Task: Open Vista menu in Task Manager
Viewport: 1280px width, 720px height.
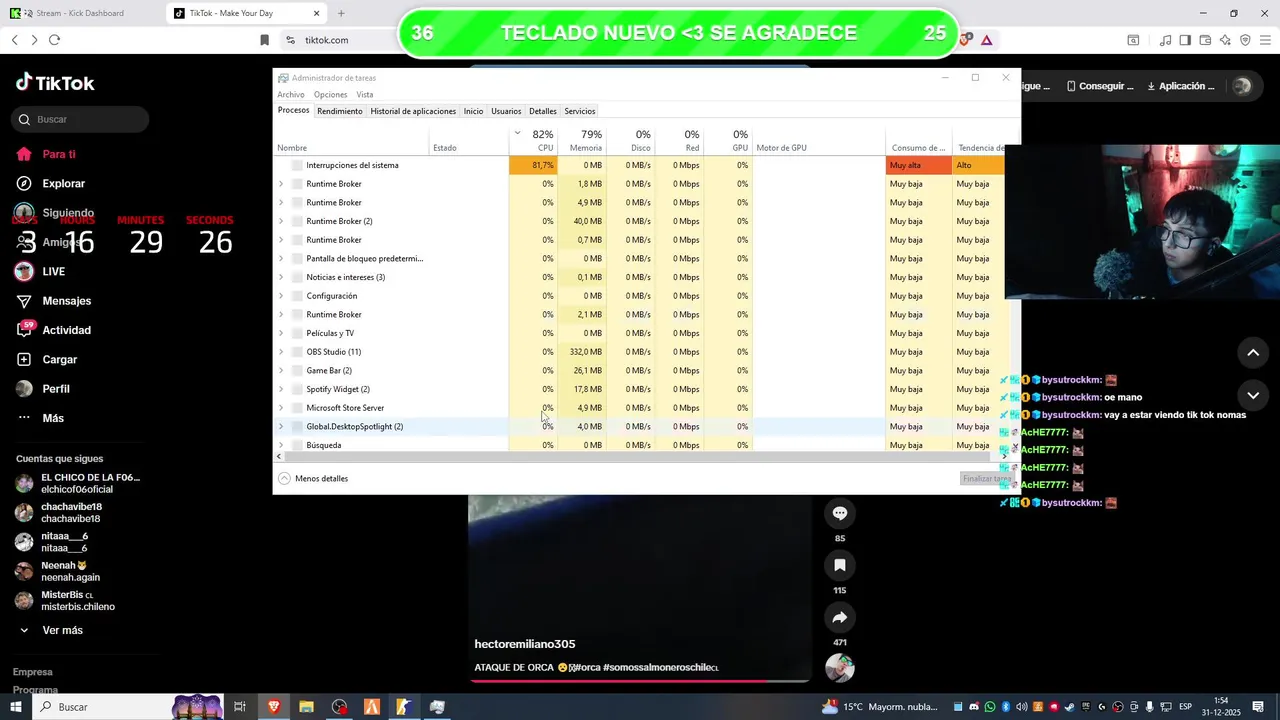Action: click(x=365, y=95)
